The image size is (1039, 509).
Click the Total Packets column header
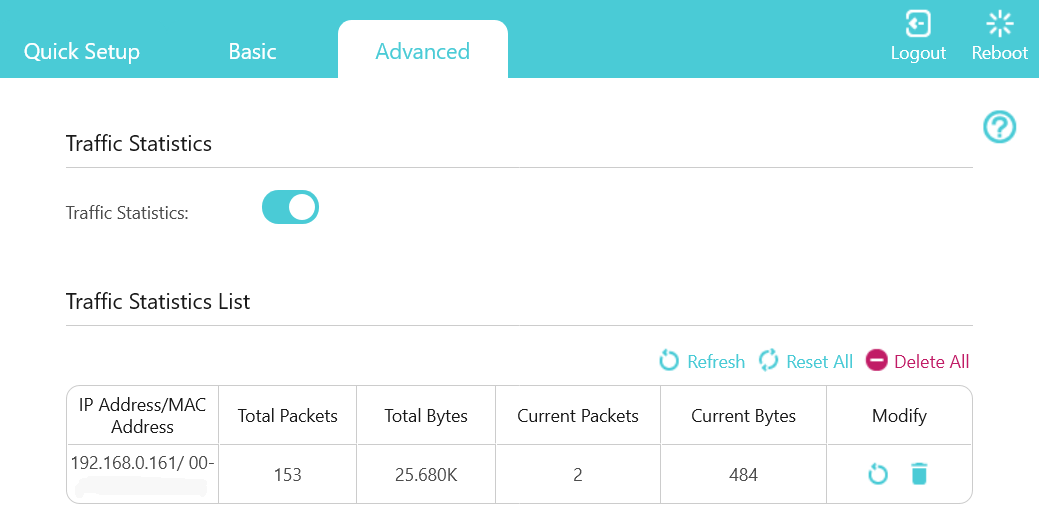click(x=288, y=416)
